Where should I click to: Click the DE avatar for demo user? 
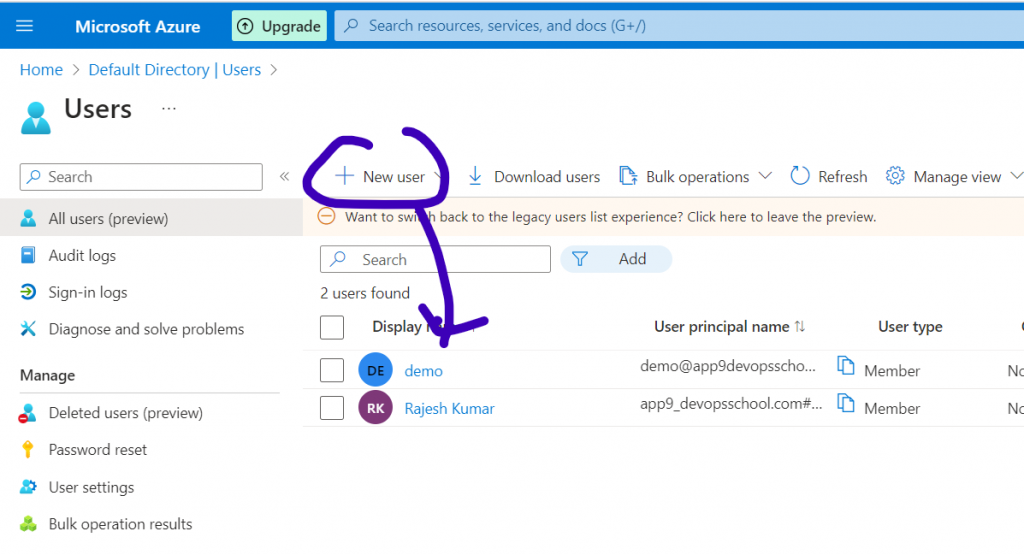tap(375, 370)
